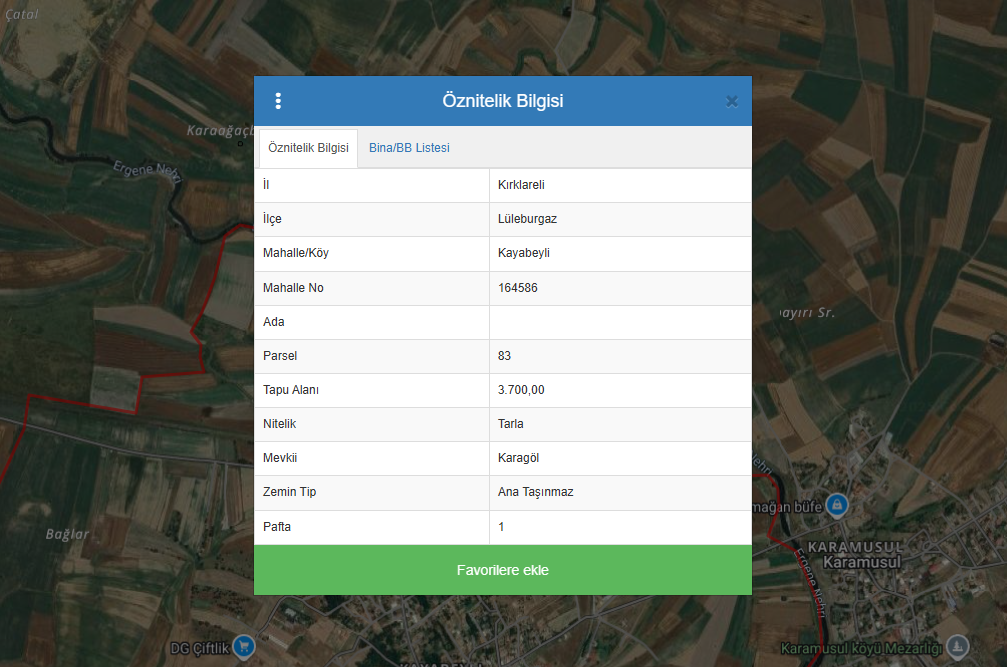Click the Karamusul village label on map
1007x667 pixels.
861,562
